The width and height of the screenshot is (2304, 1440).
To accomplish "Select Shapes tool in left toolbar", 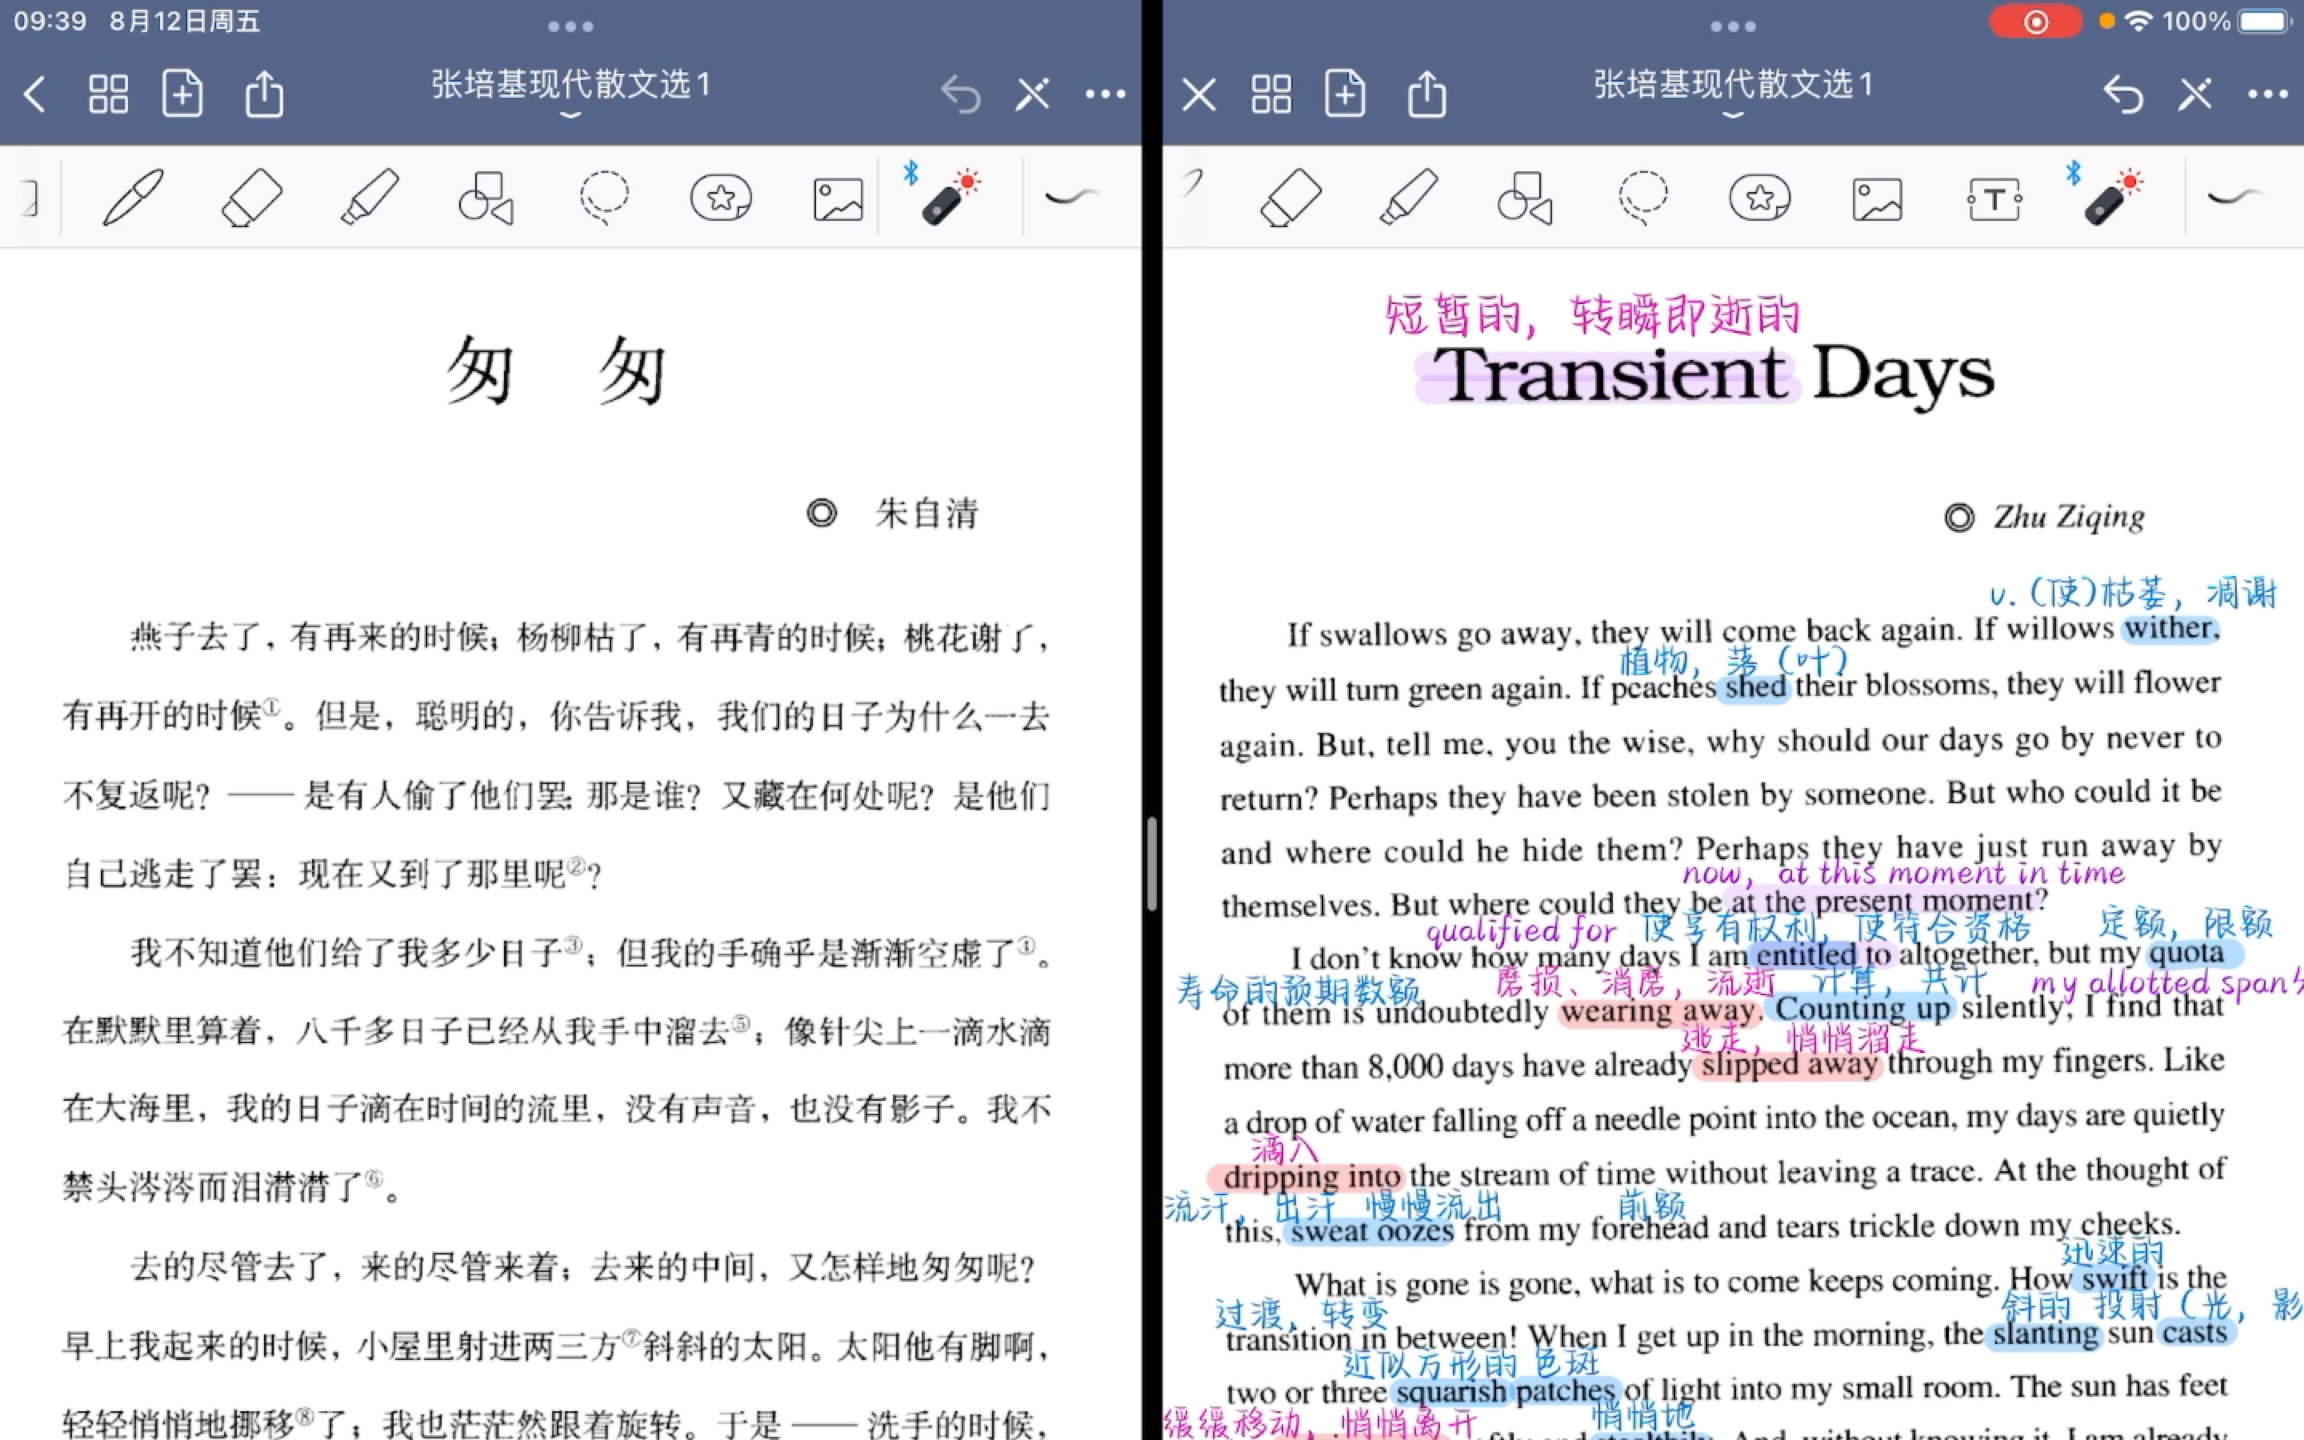I will (486, 197).
